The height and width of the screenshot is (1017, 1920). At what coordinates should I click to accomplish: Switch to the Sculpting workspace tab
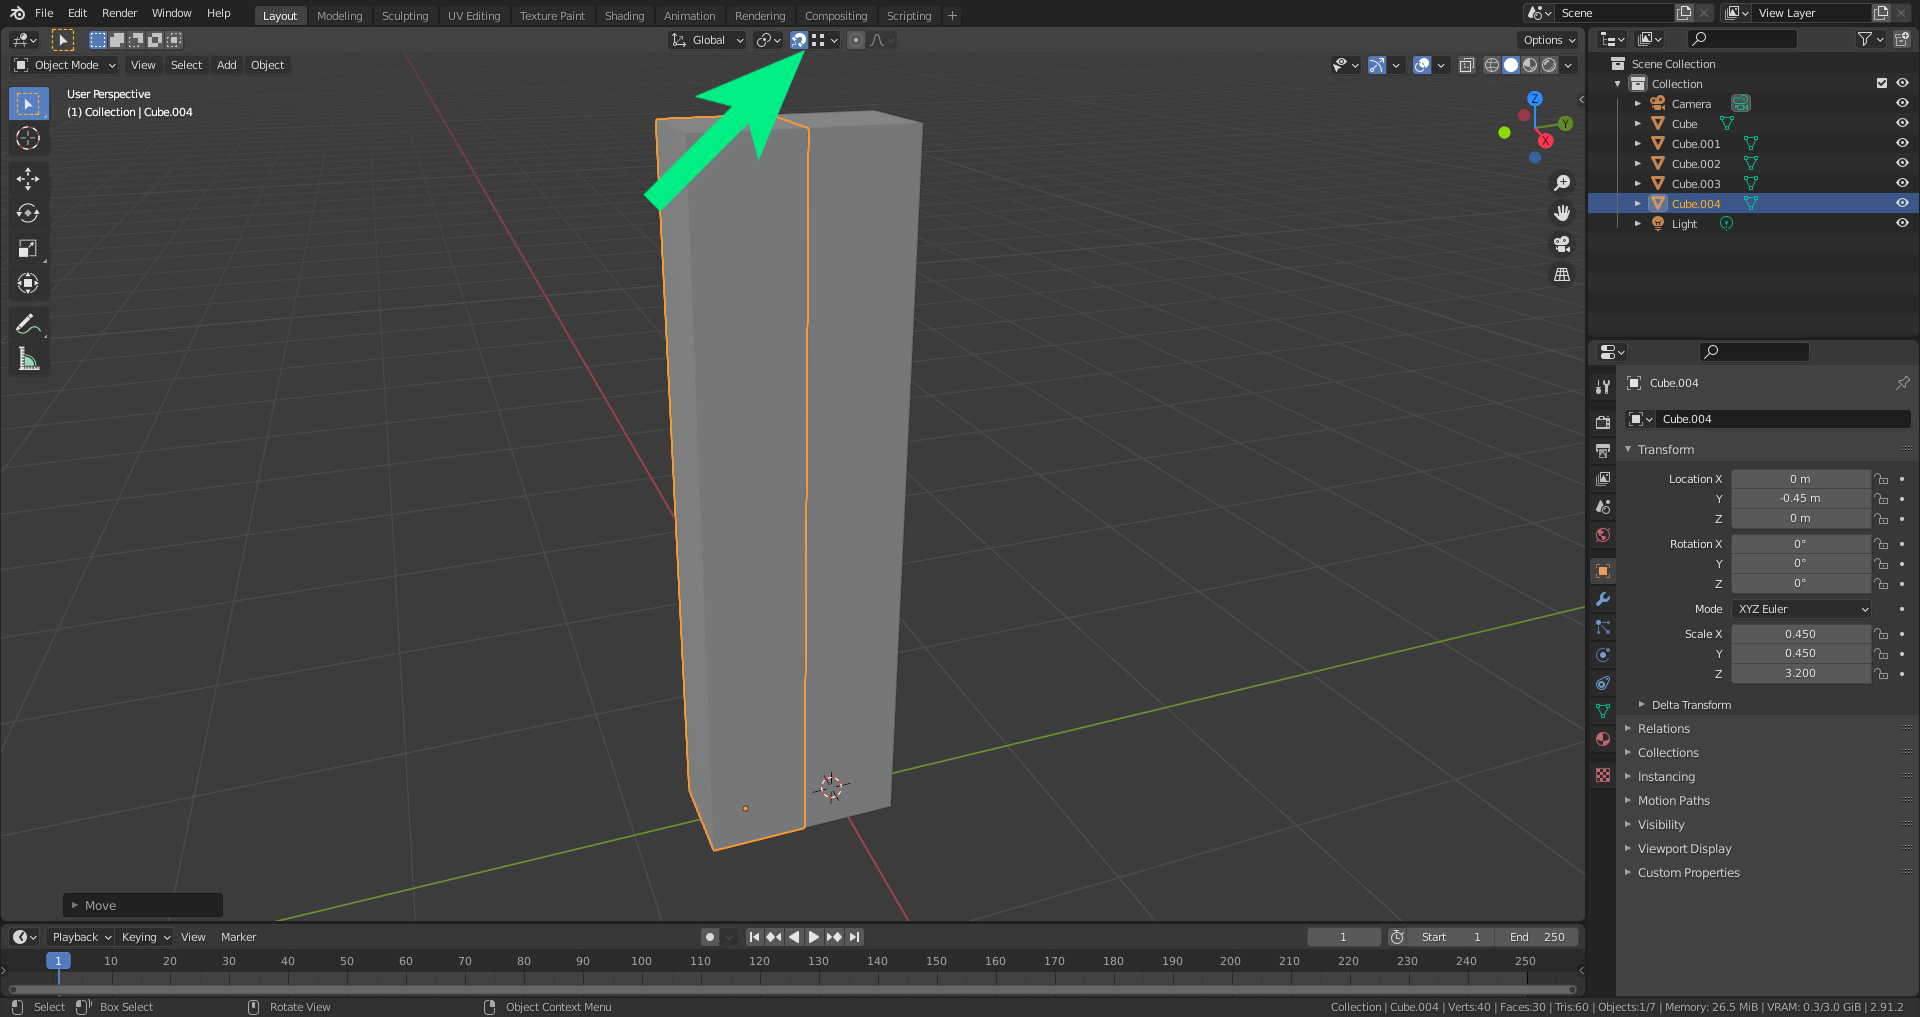coord(404,16)
